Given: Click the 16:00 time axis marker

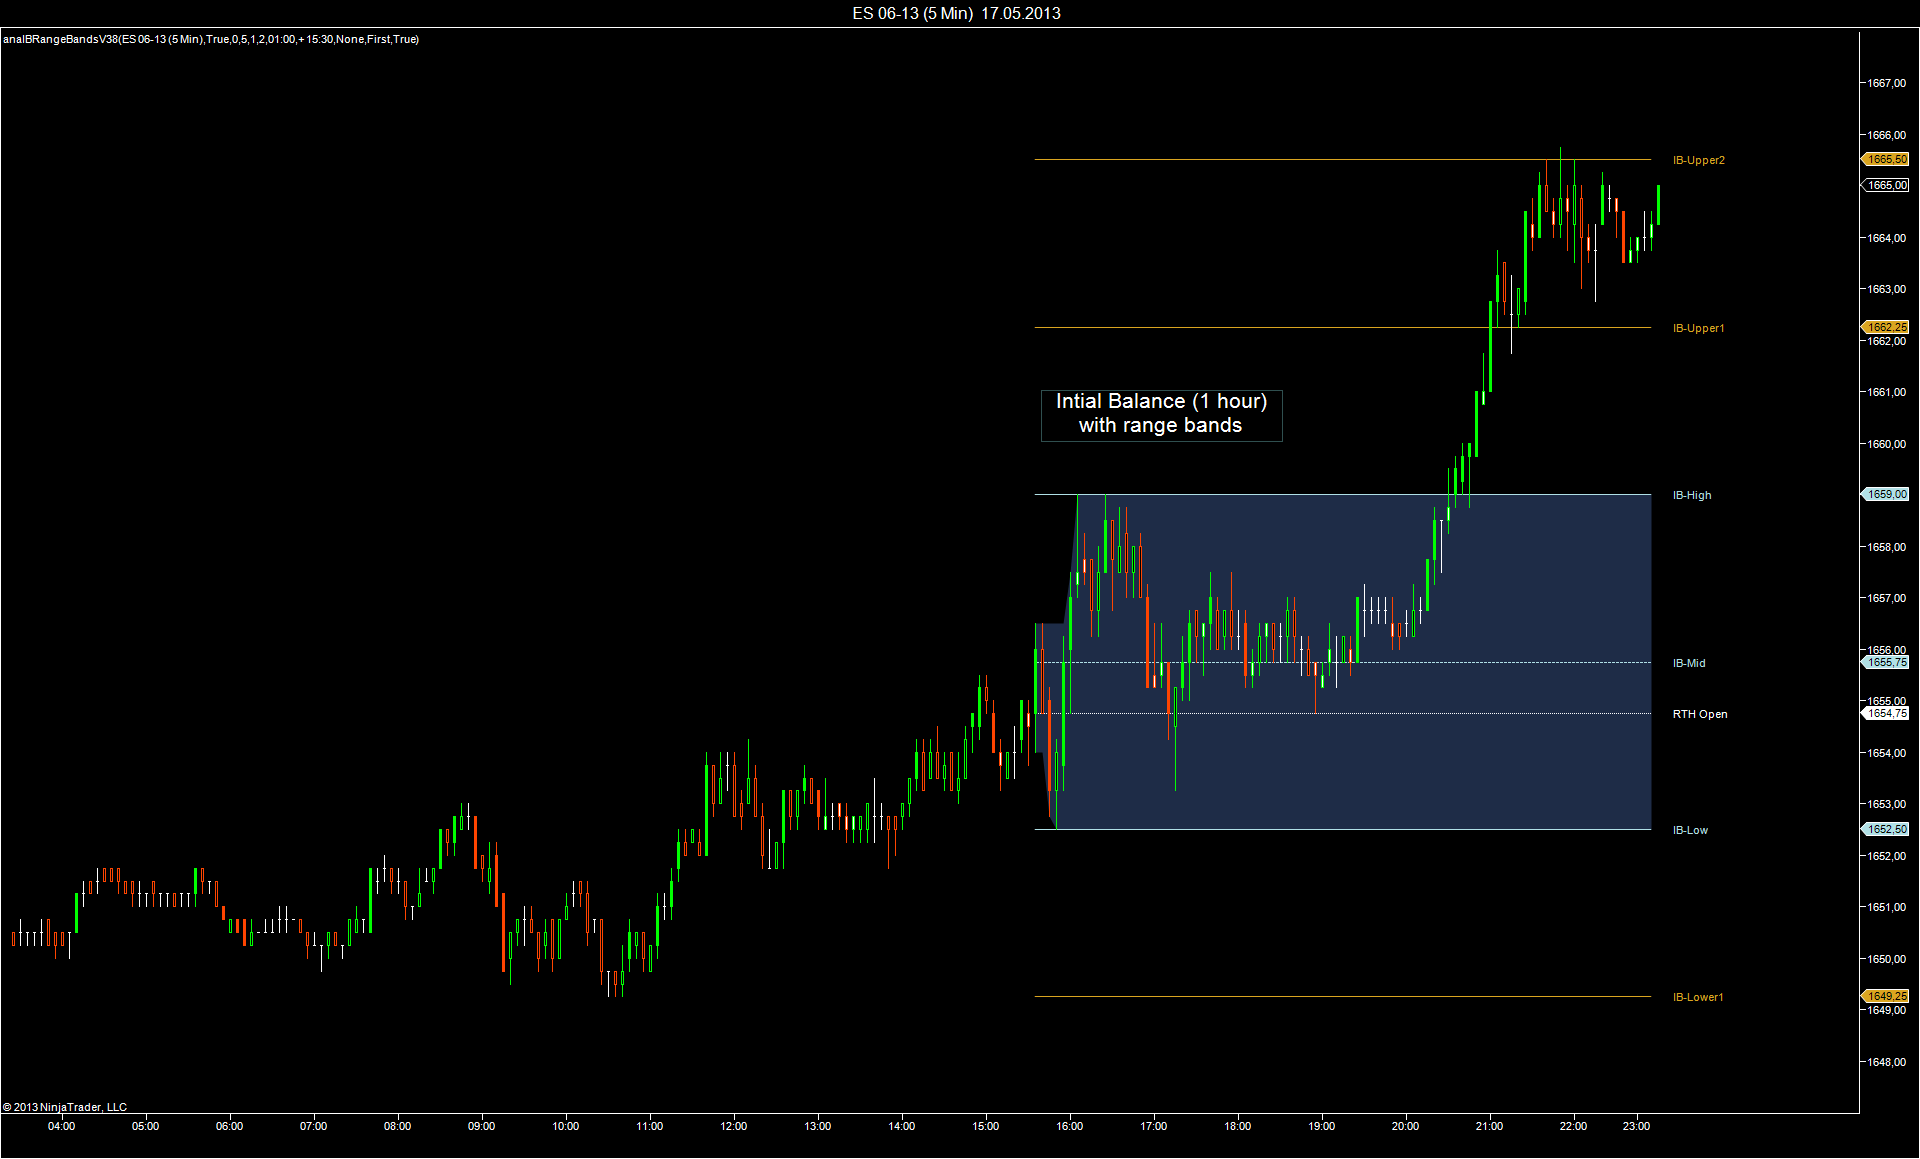Looking at the screenshot, I should point(1069,1126).
